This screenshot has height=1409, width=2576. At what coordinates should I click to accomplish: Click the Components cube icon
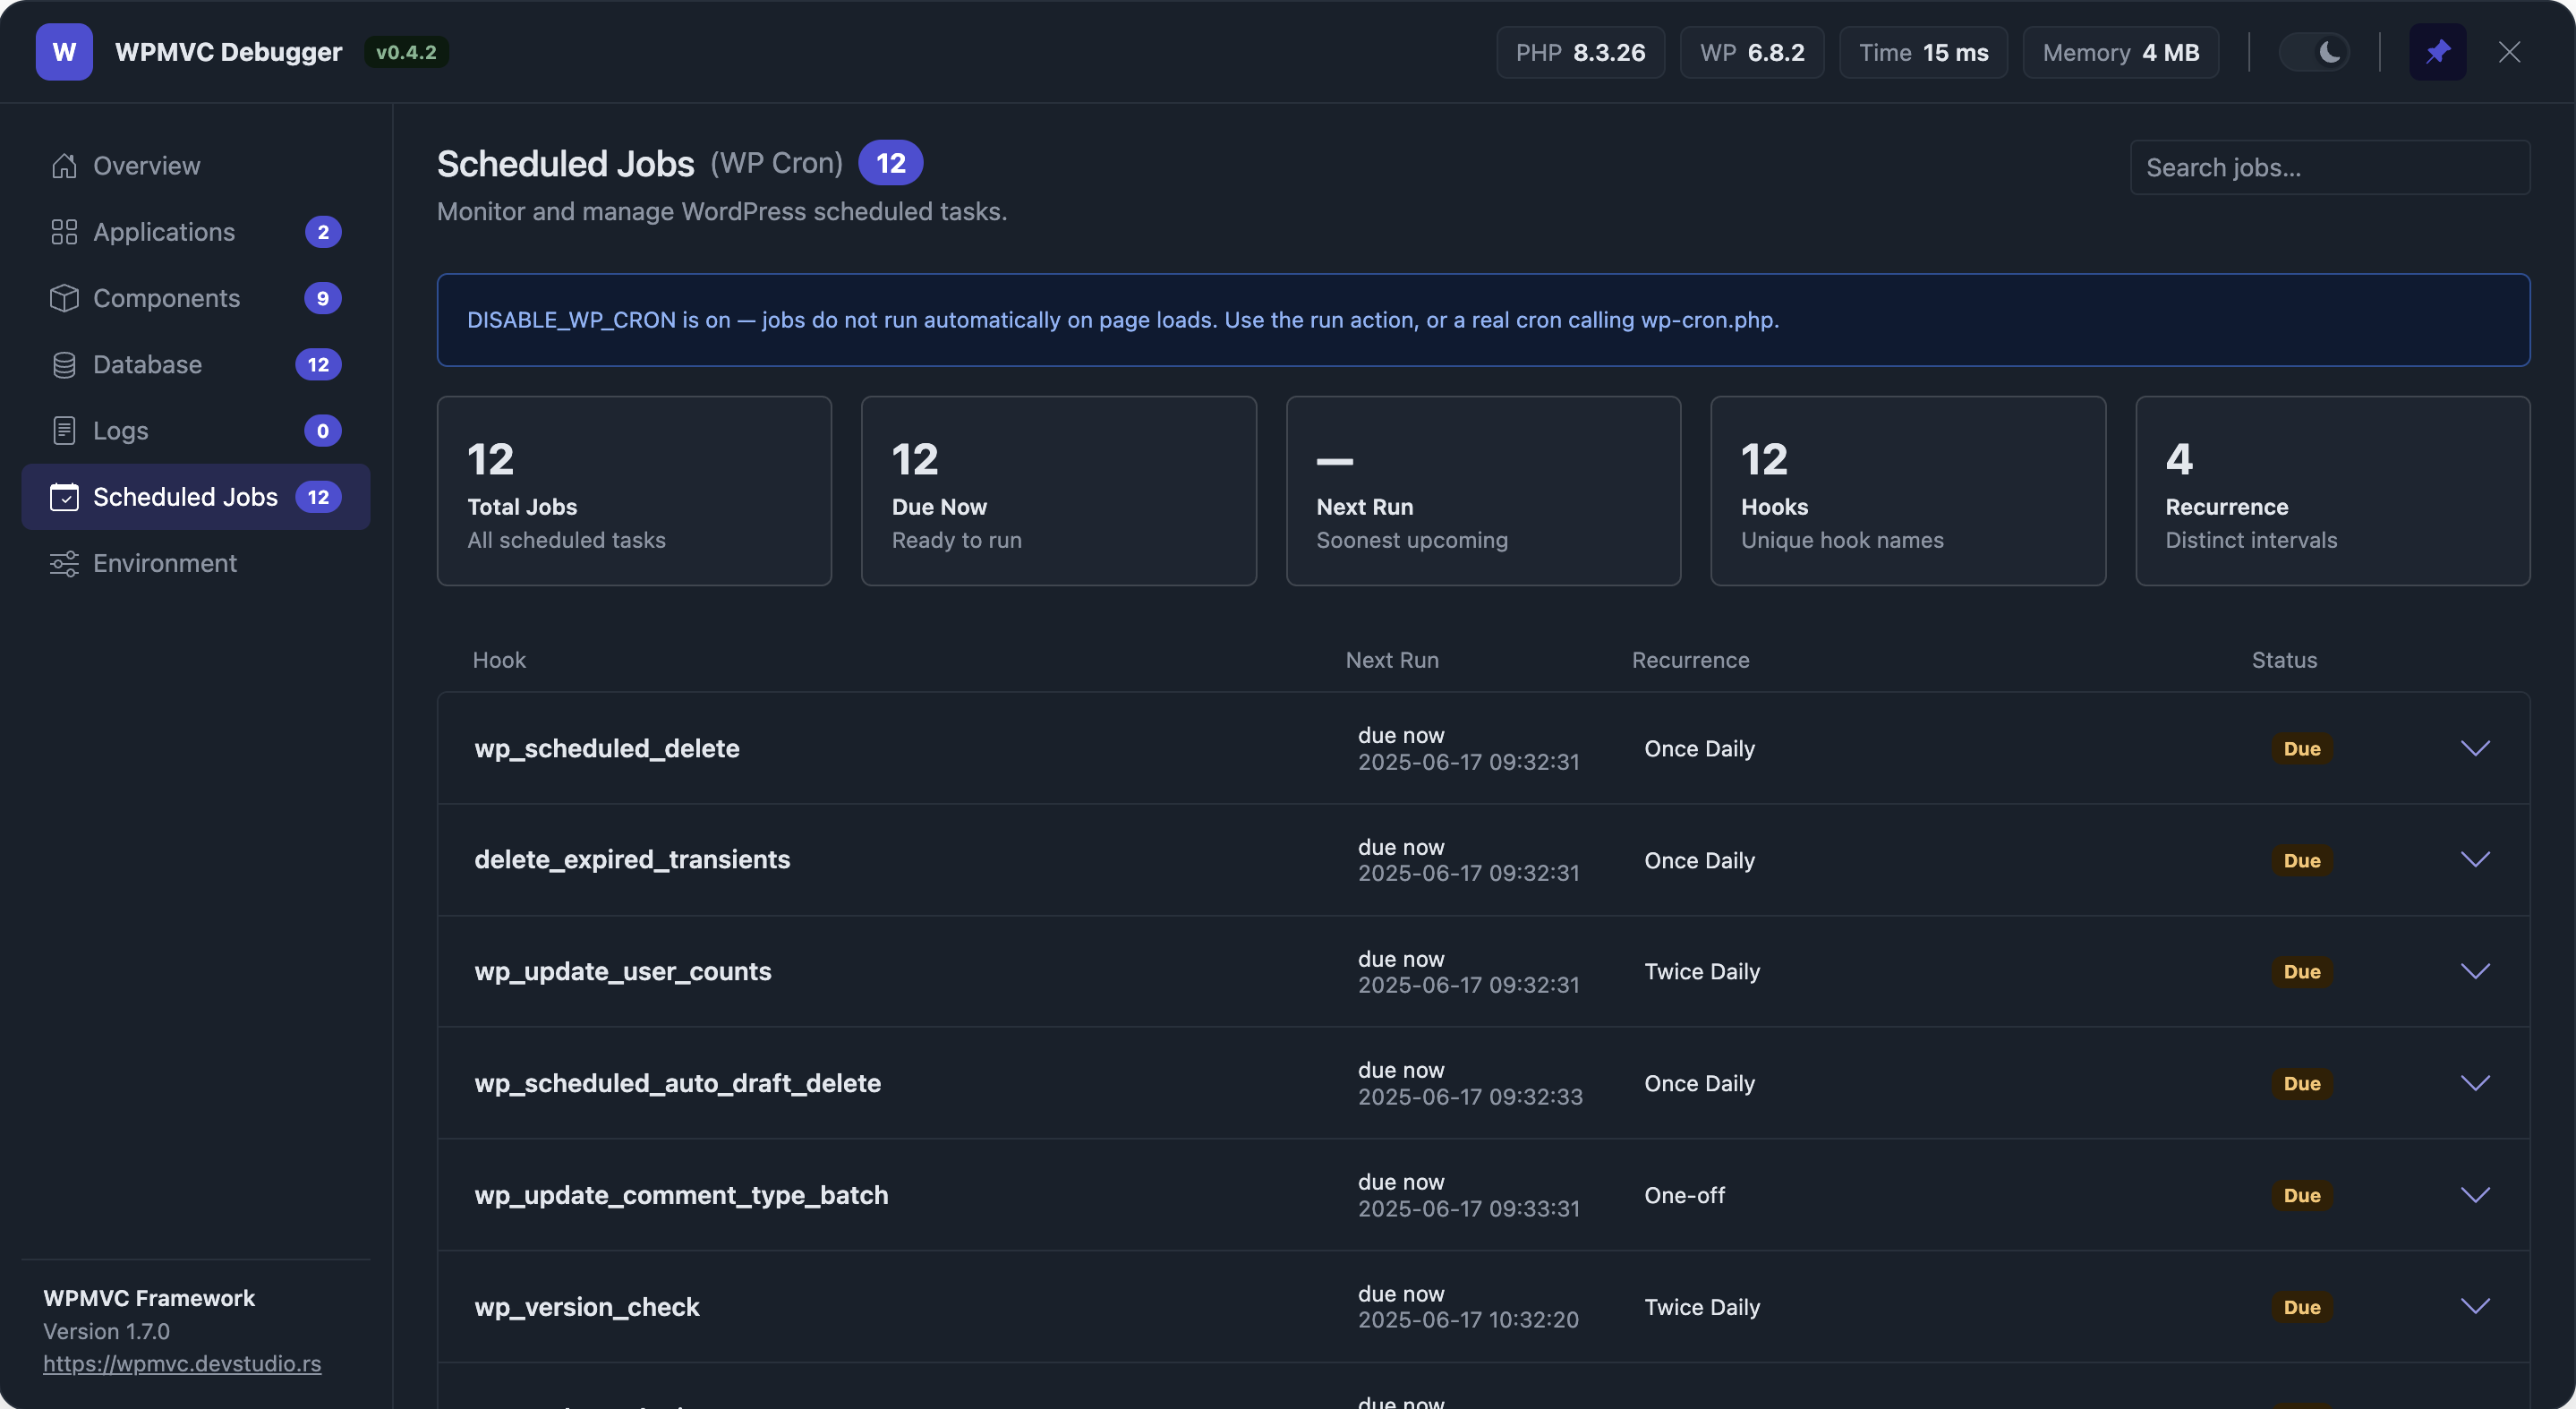(64, 298)
